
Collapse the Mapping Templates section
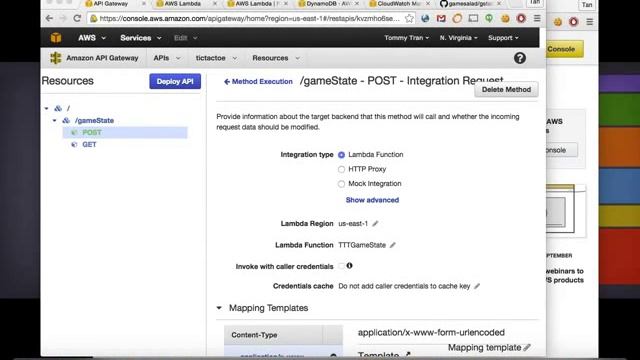tap(219, 308)
